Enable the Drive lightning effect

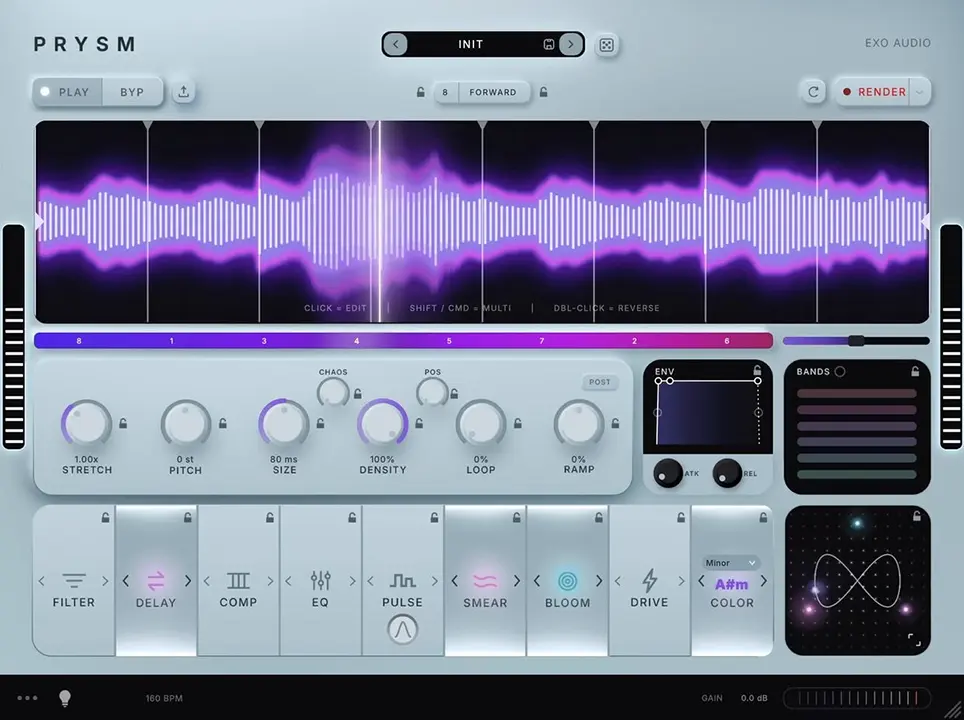pyautogui.click(x=649, y=580)
